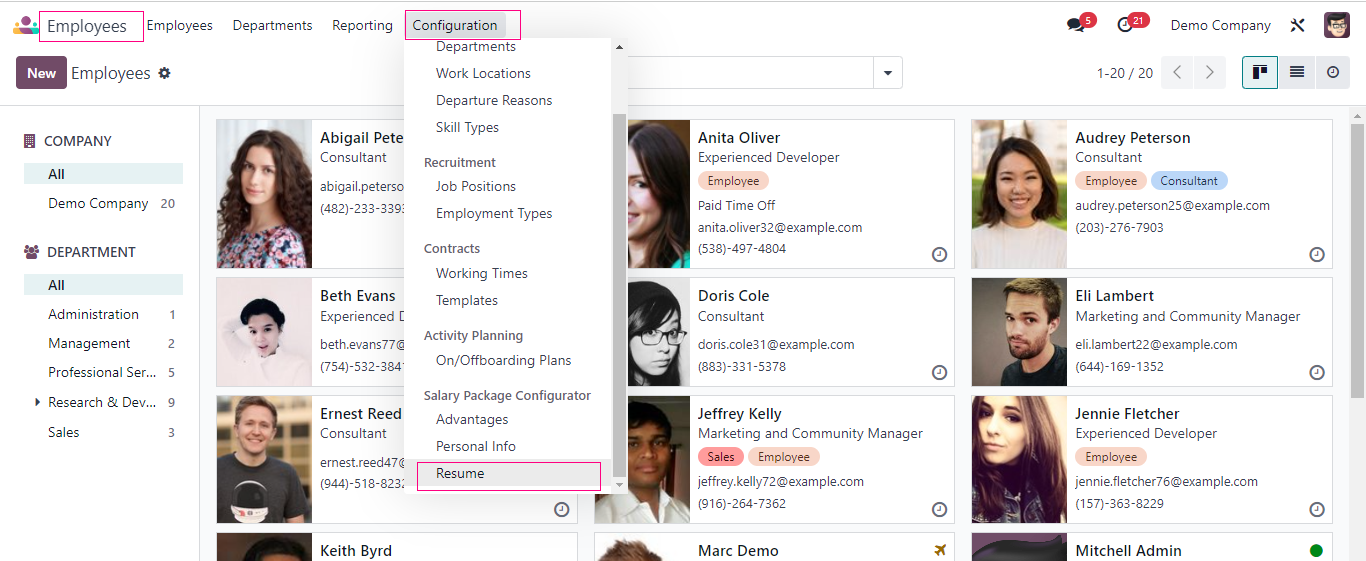
Task: Switch to Activity view
Action: [1332, 72]
